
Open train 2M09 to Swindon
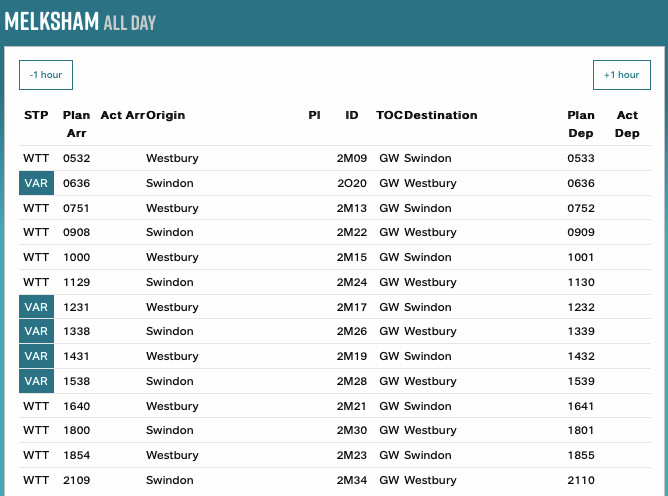pos(352,158)
